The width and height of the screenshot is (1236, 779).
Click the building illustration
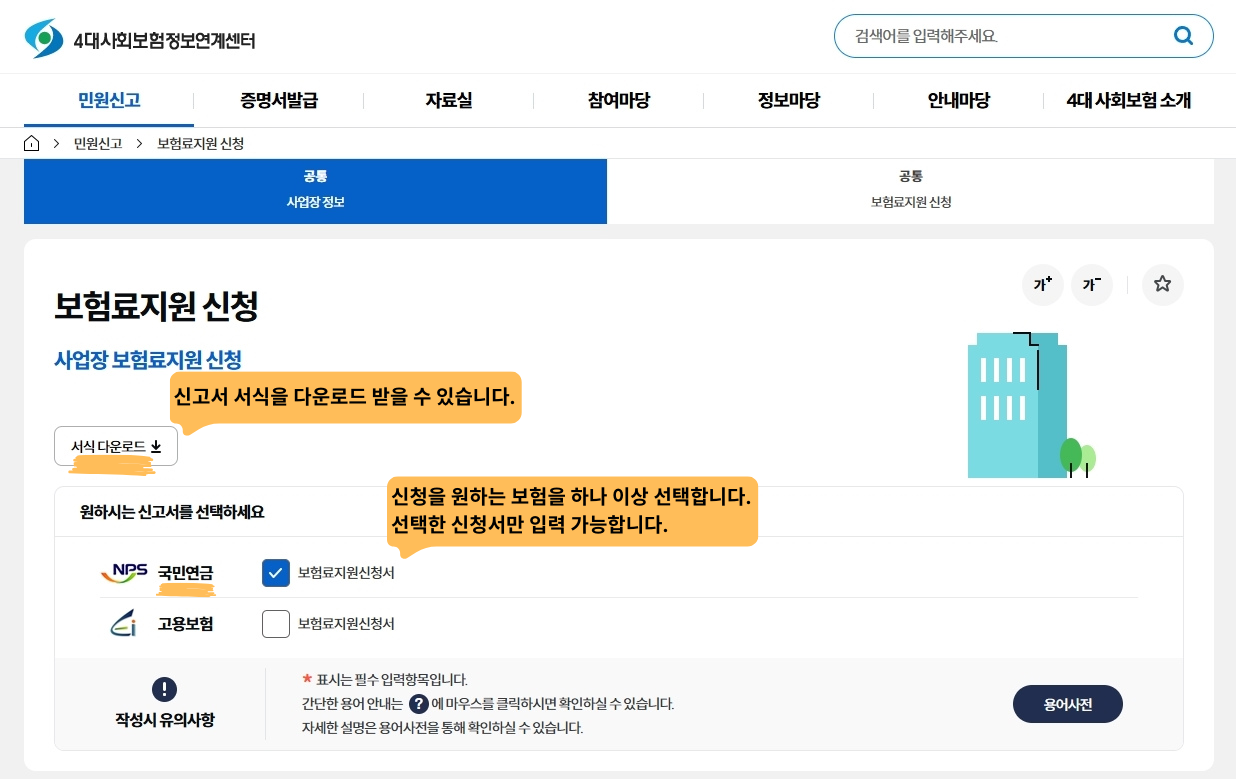[x=1031, y=405]
